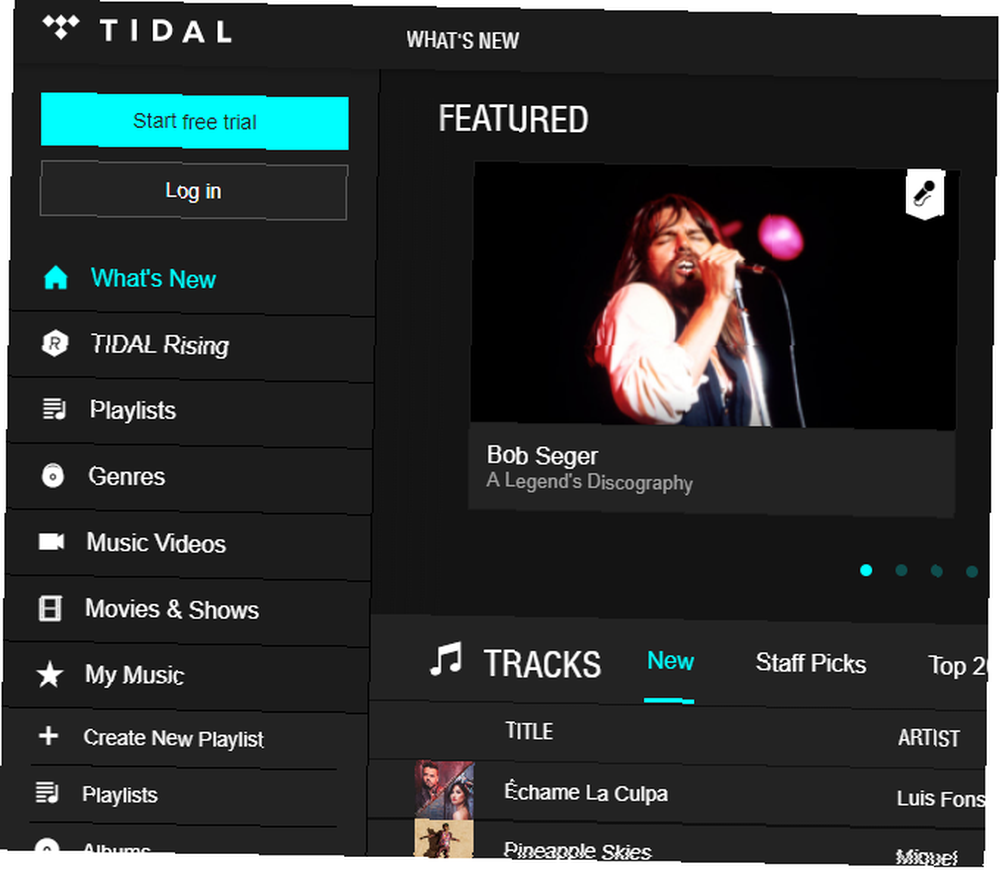Image resolution: width=1000 pixels, height=870 pixels.
Task: Select the New tracks tab
Action: coord(670,661)
